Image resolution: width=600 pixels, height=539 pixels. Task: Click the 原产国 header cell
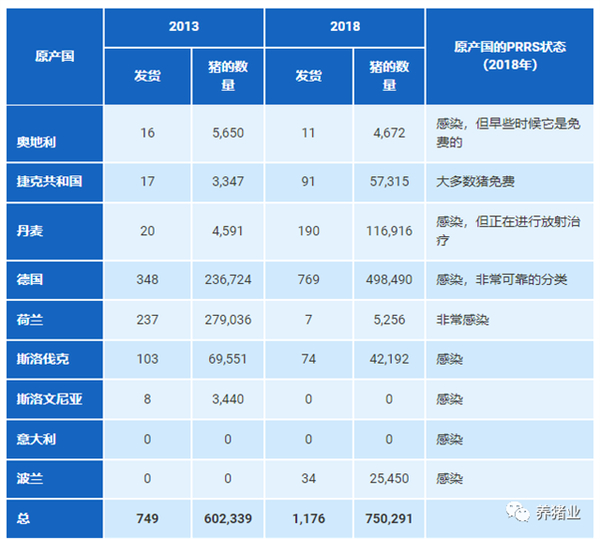[x=55, y=56]
